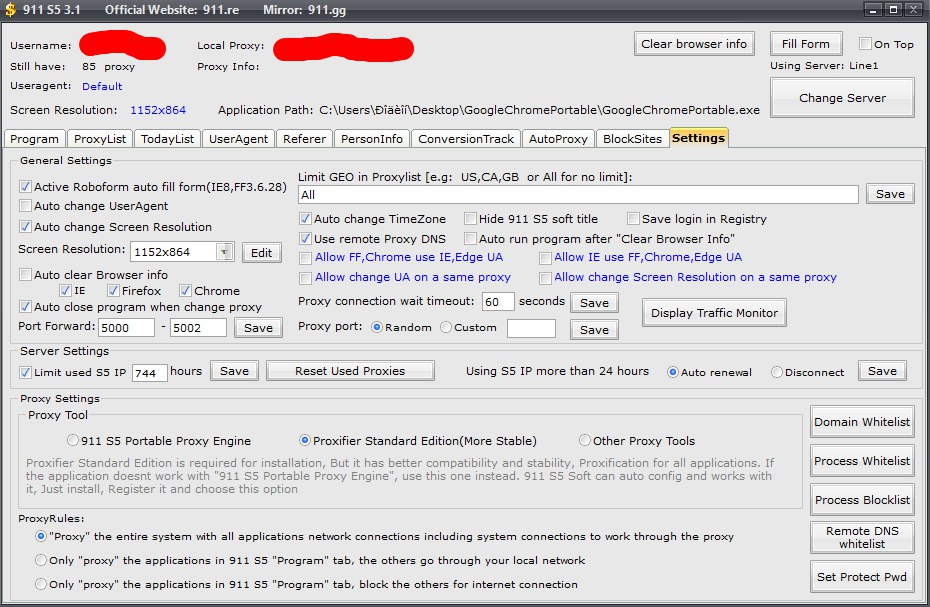Enable Auto change UserAgent checkbox
The image size is (930, 607).
25,206
